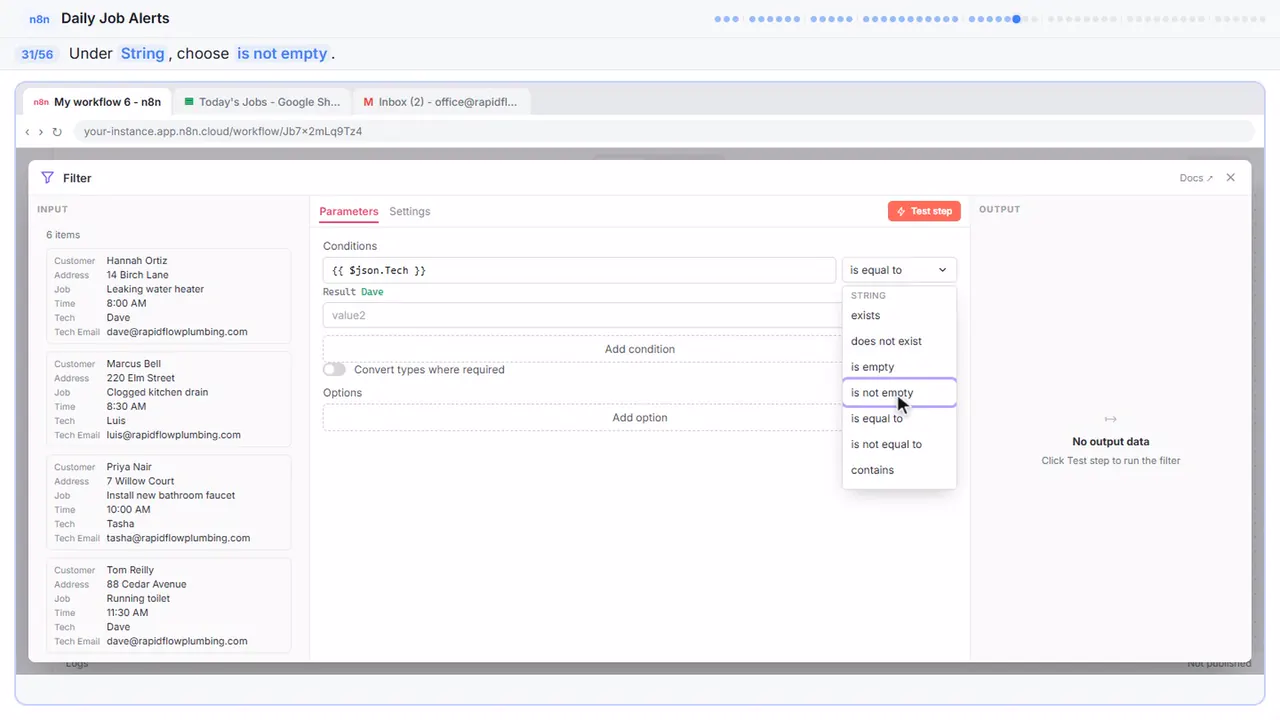Click the {{ $json.Tech }} expression field
Viewport: 1280px width, 720px height.
point(579,270)
